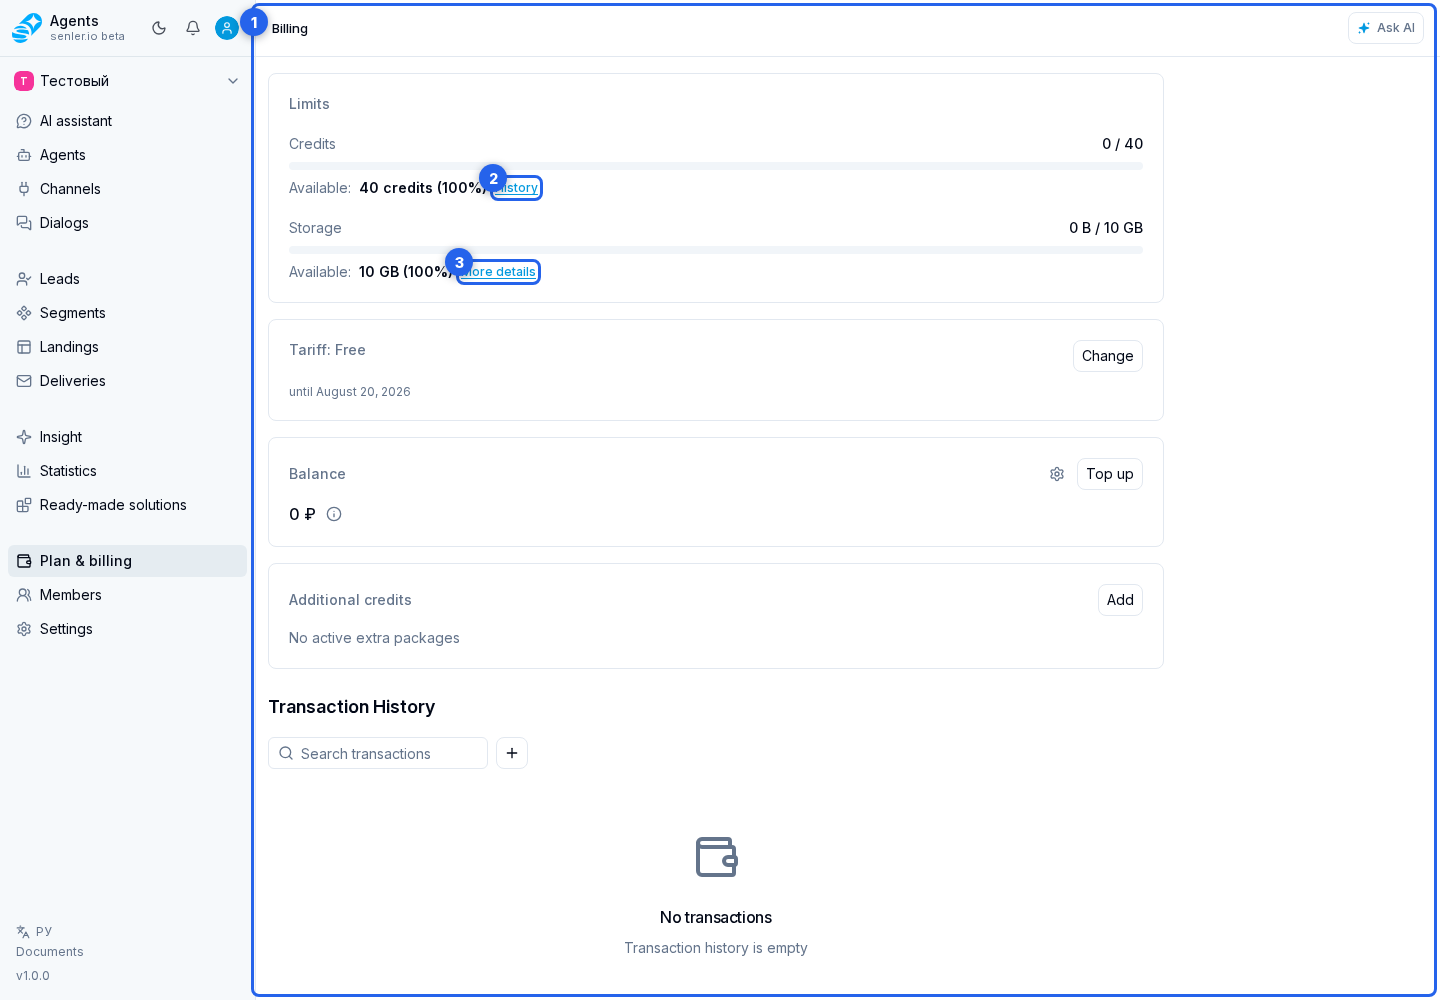Viewport: 1440px width, 1000px height.
Task: Click the Credits usage progress bar
Action: pyautogui.click(x=716, y=166)
